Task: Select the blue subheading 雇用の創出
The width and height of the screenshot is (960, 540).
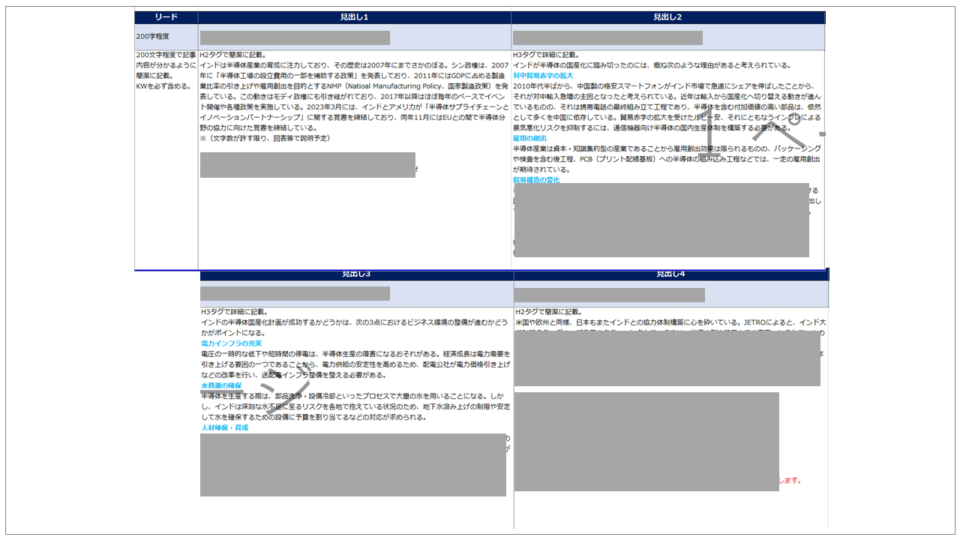Action: click(530, 138)
